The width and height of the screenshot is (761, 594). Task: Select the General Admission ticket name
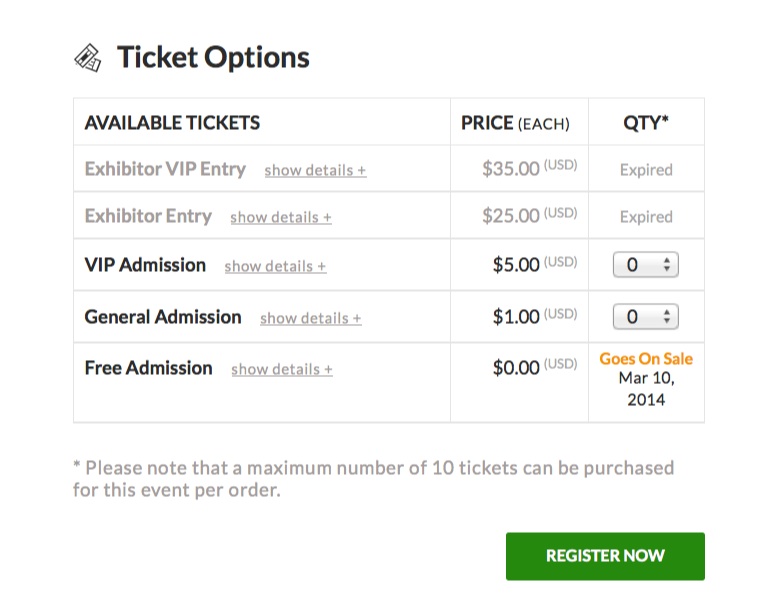[x=163, y=317]
